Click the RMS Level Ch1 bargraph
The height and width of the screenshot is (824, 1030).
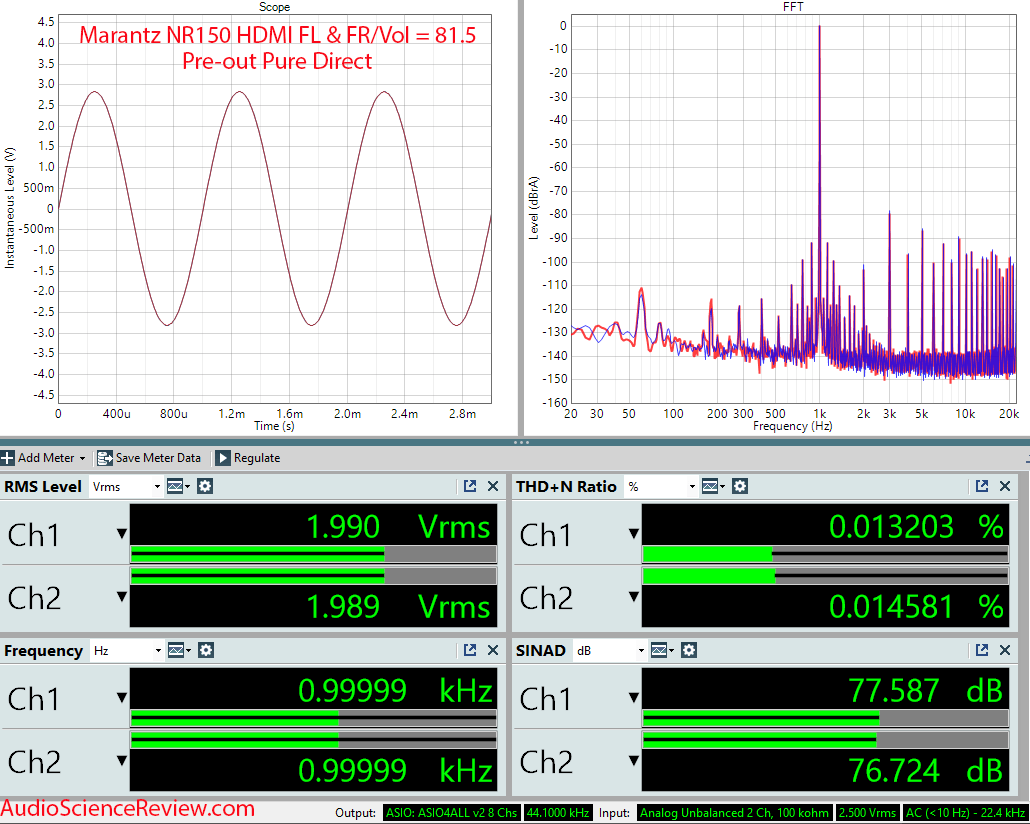313,554
